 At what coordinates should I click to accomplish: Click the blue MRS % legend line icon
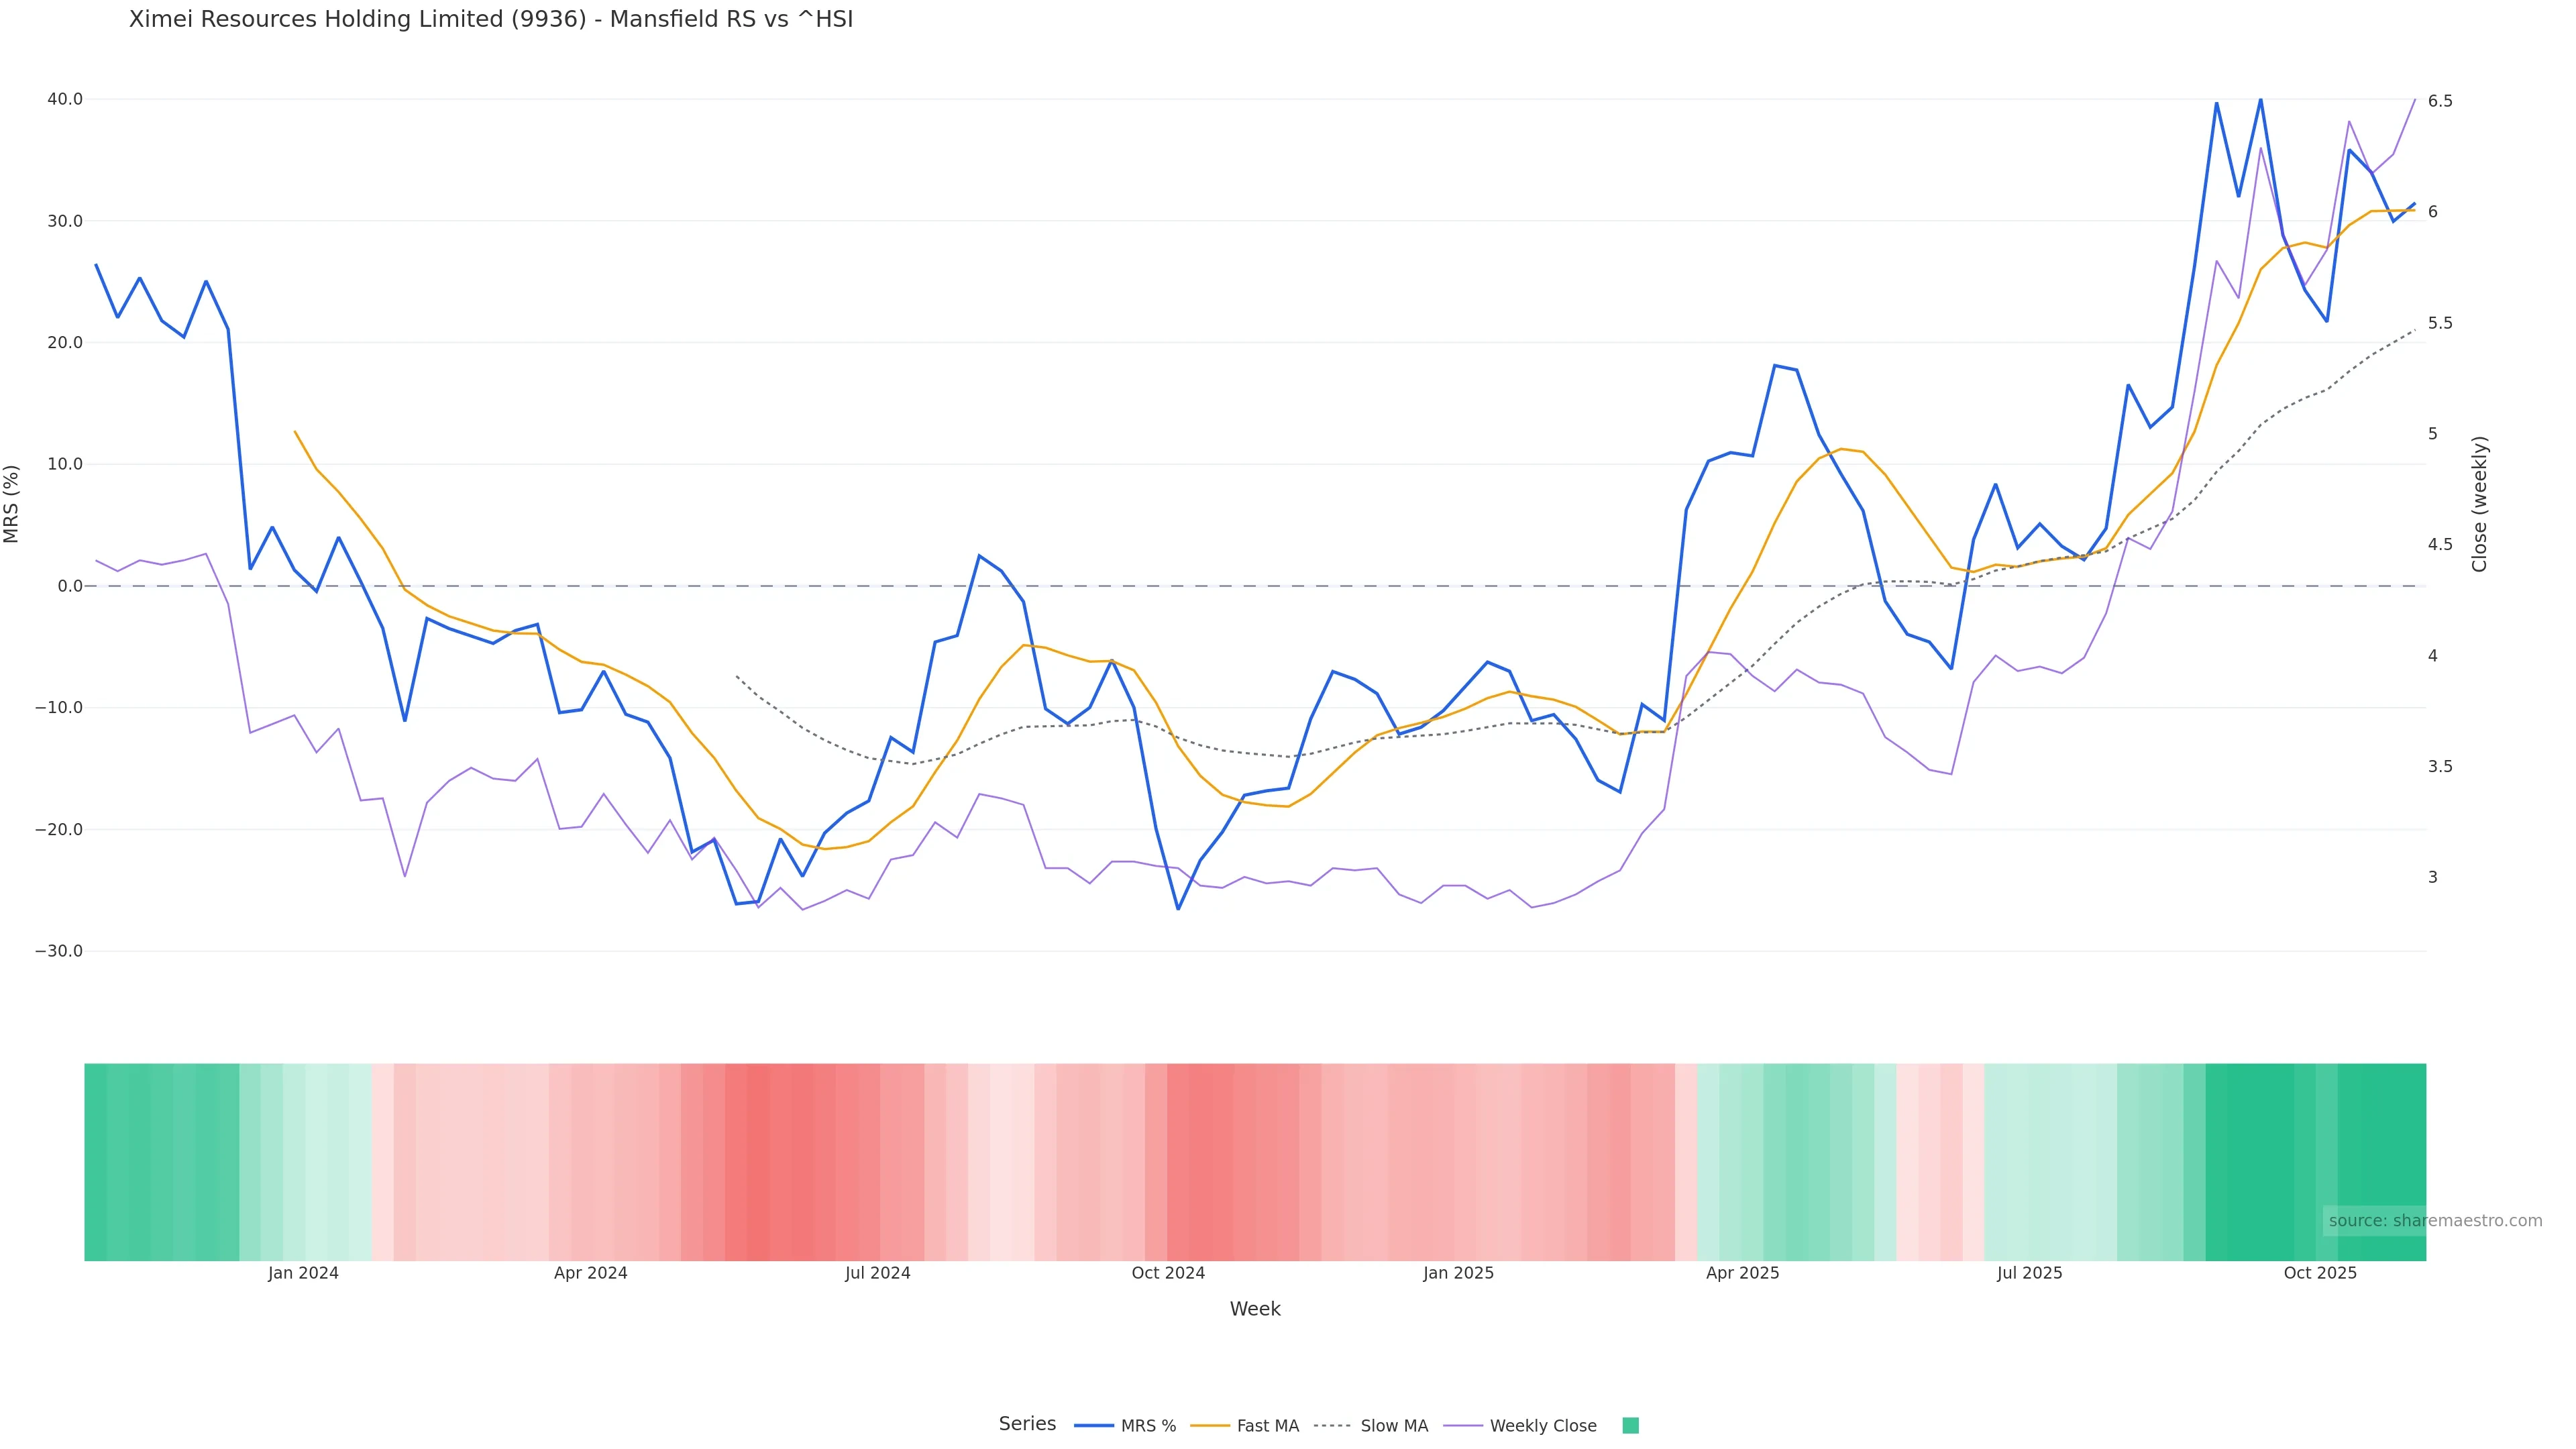tap(1094, 1426)
